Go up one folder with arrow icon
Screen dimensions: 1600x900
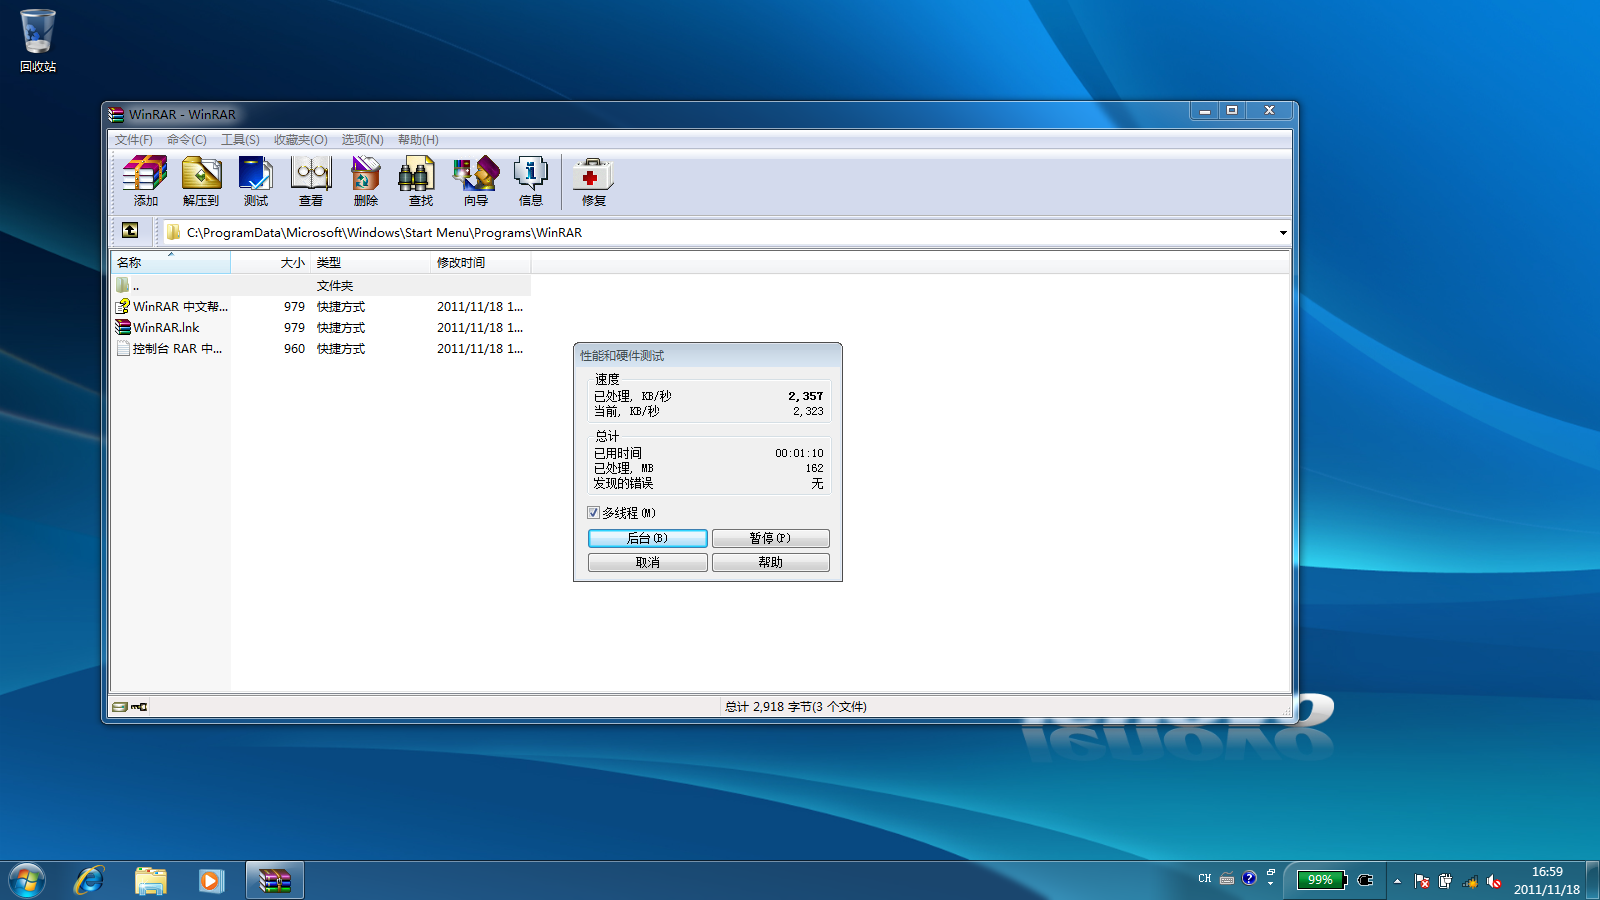coord(130,231)
